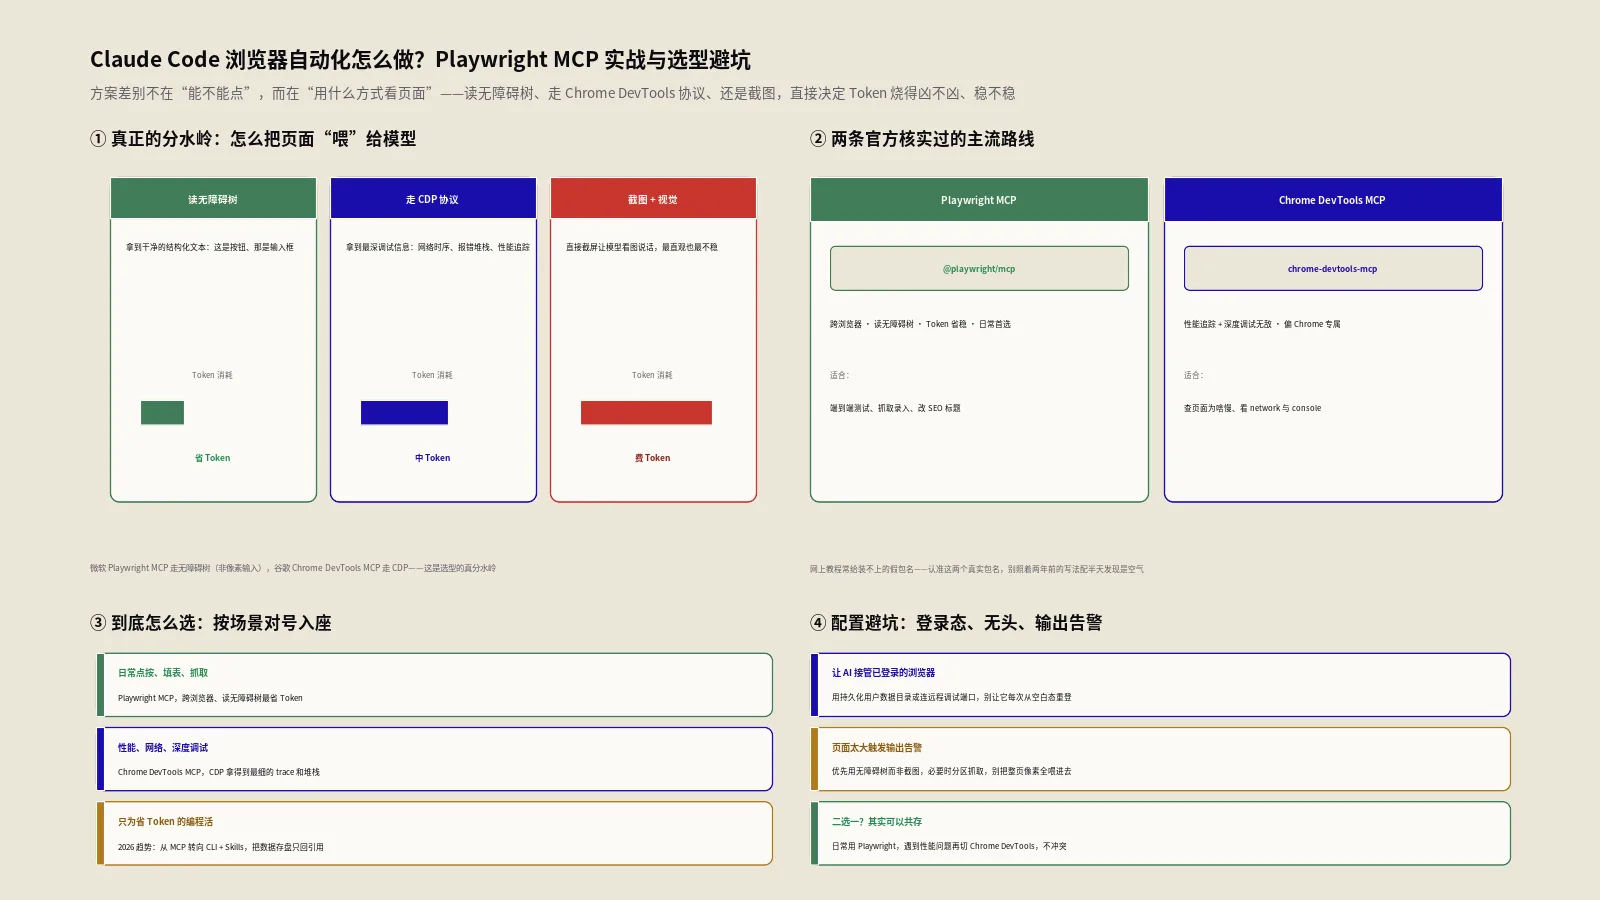Click description 2026 趋势:从 MCP 转向 CLI + Skills
The height and width of the screenshot is (900, 1600).
tap(221, 847)
